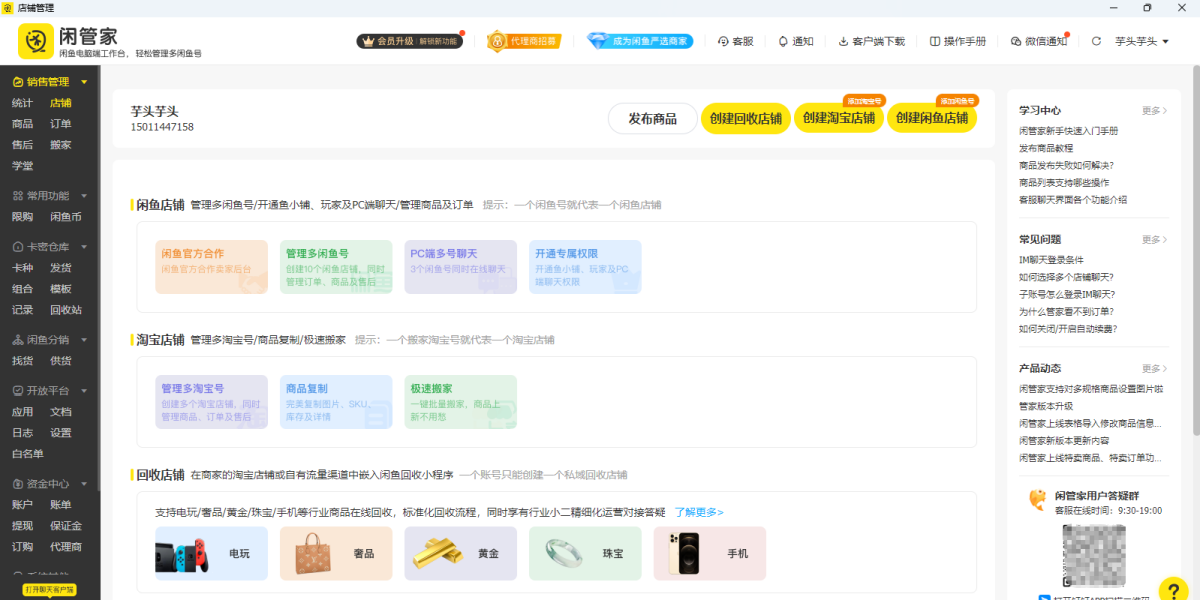Viewport: 1200px width, 600px height.
Task: Select the 珠宝 jade bracelet category
Action: [585, 553]
